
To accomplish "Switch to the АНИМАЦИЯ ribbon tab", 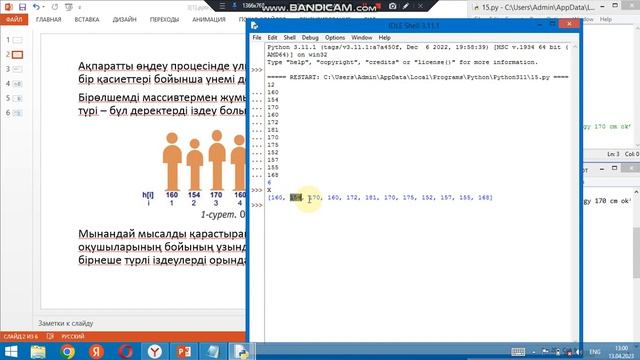I will point(209,20).
